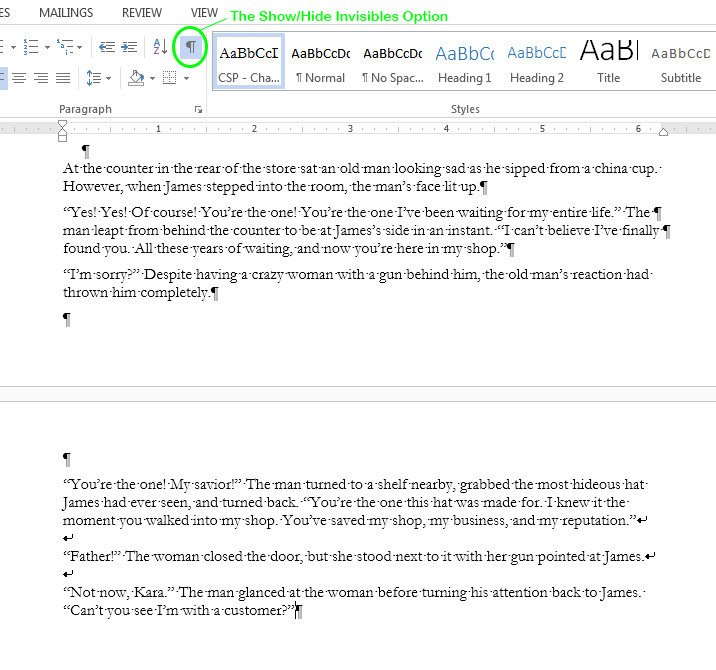Click the line break arrow after "reputation."
This screenshot has width=716, height=670.
click(x=643, y=520)
